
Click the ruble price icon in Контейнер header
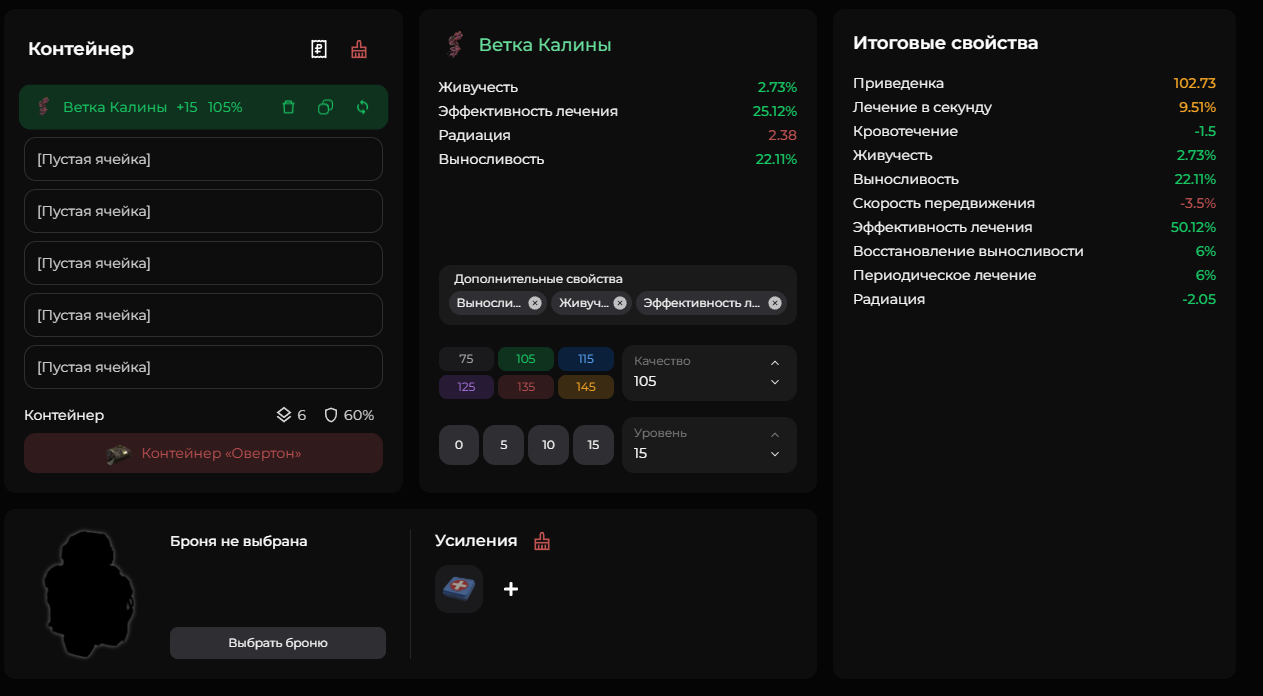tap(319, 49)
